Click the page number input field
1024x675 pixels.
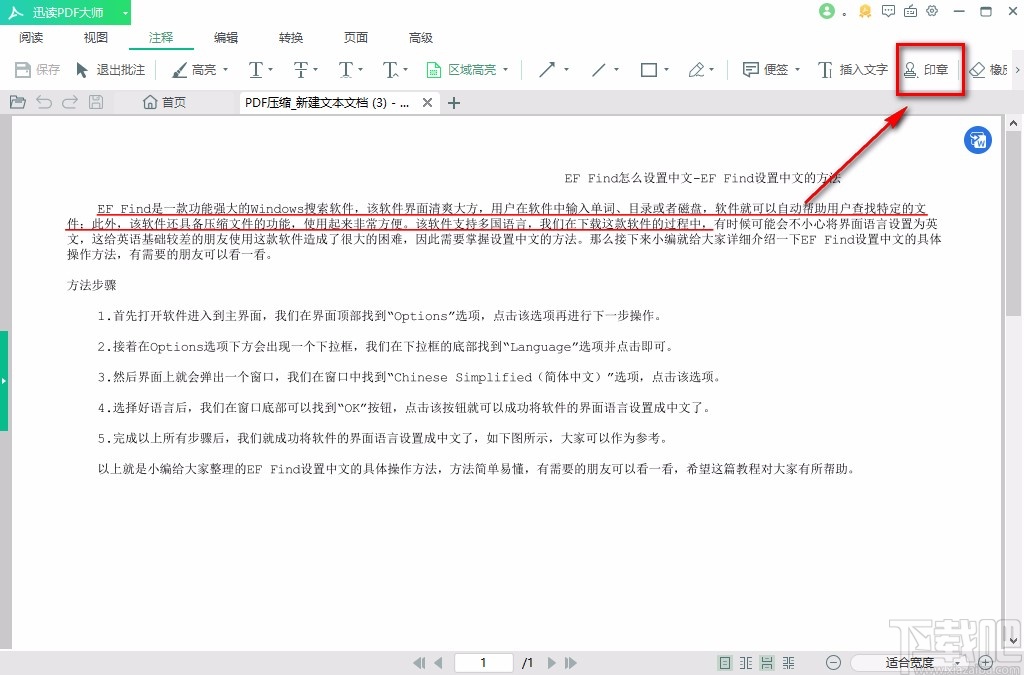pyautogui.click(x=483, y=662)
